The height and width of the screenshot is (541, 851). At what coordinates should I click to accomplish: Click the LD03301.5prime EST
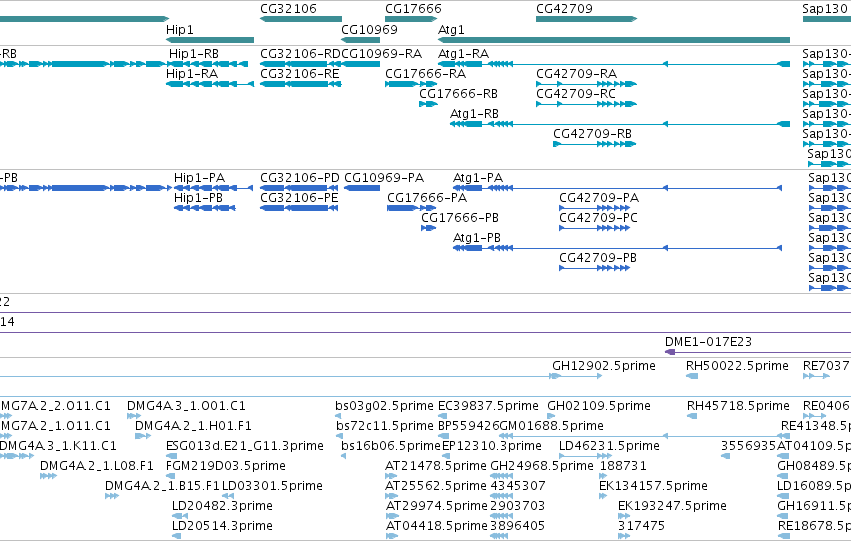tap(228, 497)
